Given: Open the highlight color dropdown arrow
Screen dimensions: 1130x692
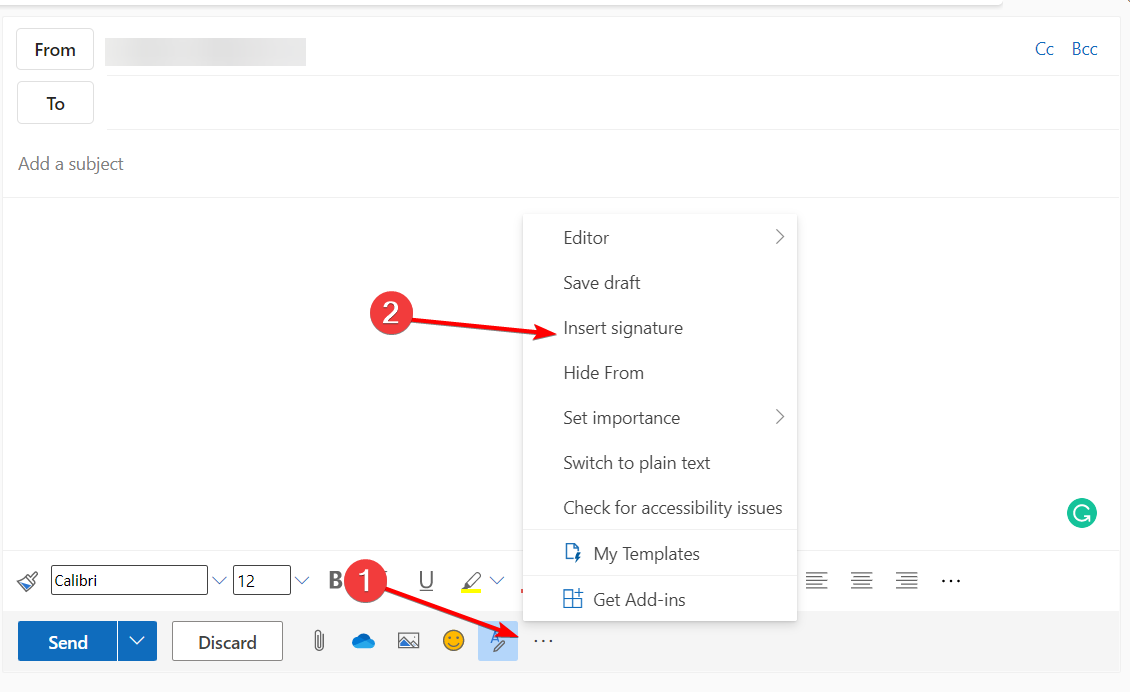Looking at the screenshot, I should point(497,580).
